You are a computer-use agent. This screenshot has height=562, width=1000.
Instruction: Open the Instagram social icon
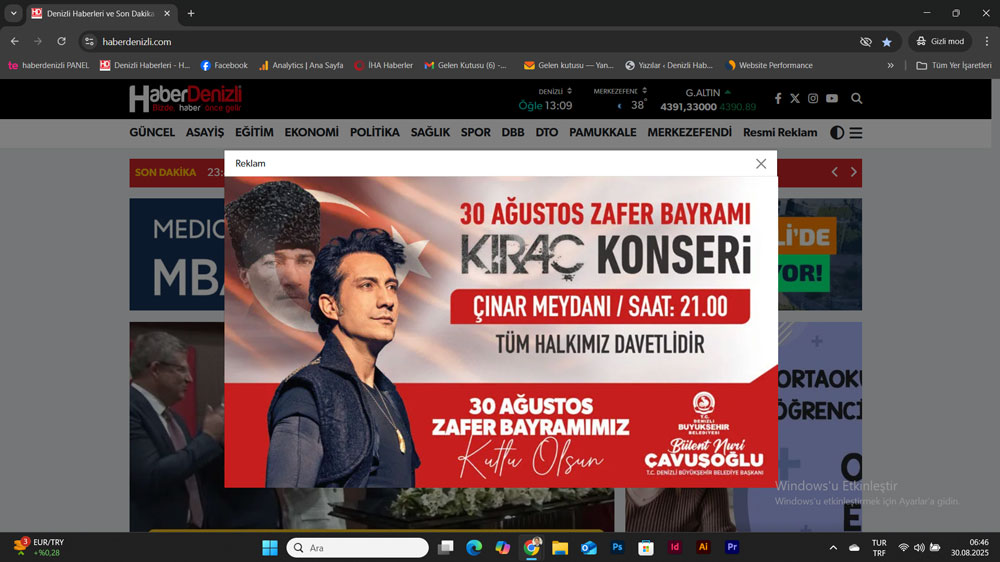click(813, 99)
